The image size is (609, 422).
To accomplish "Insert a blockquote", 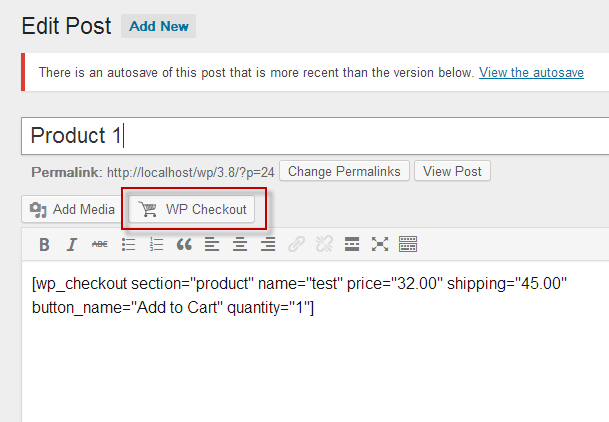I will pos(184,245).
